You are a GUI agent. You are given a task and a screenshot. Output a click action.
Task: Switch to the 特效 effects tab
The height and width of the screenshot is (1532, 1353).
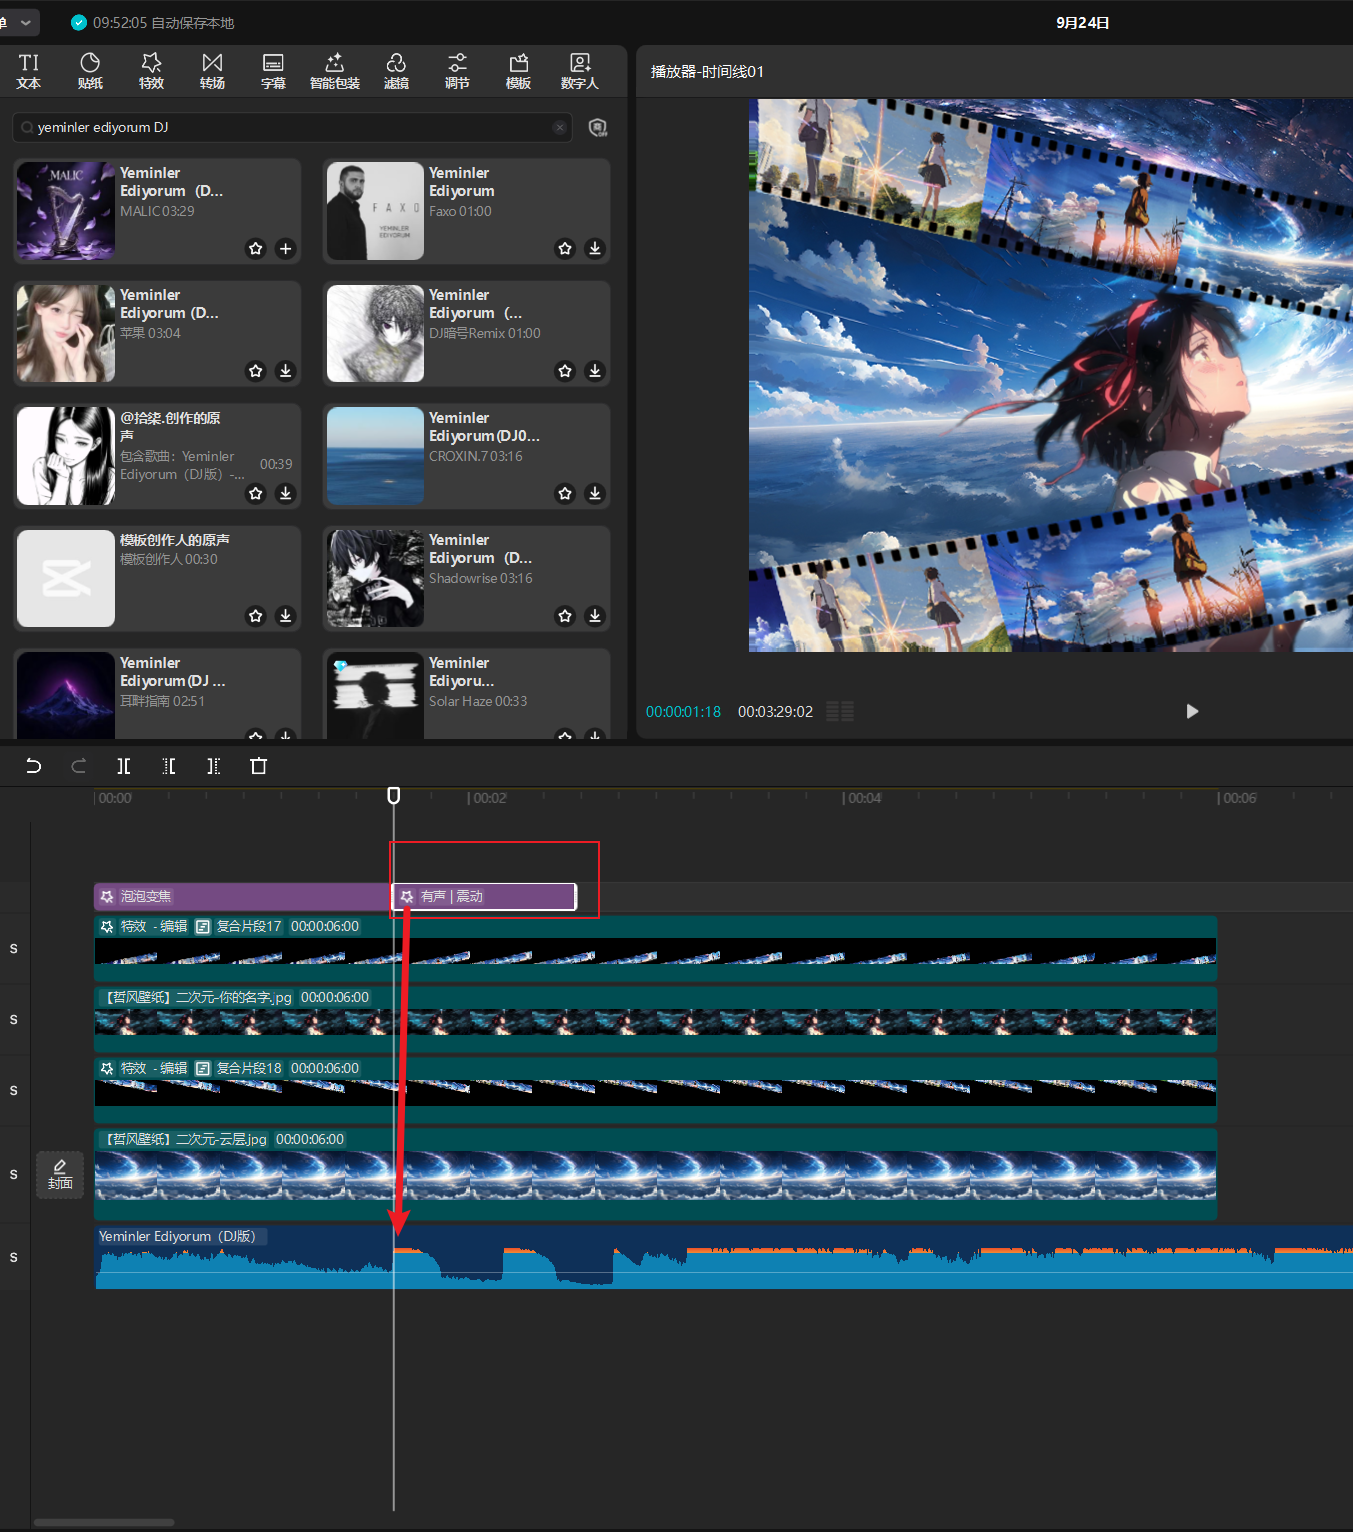(151, 71)
